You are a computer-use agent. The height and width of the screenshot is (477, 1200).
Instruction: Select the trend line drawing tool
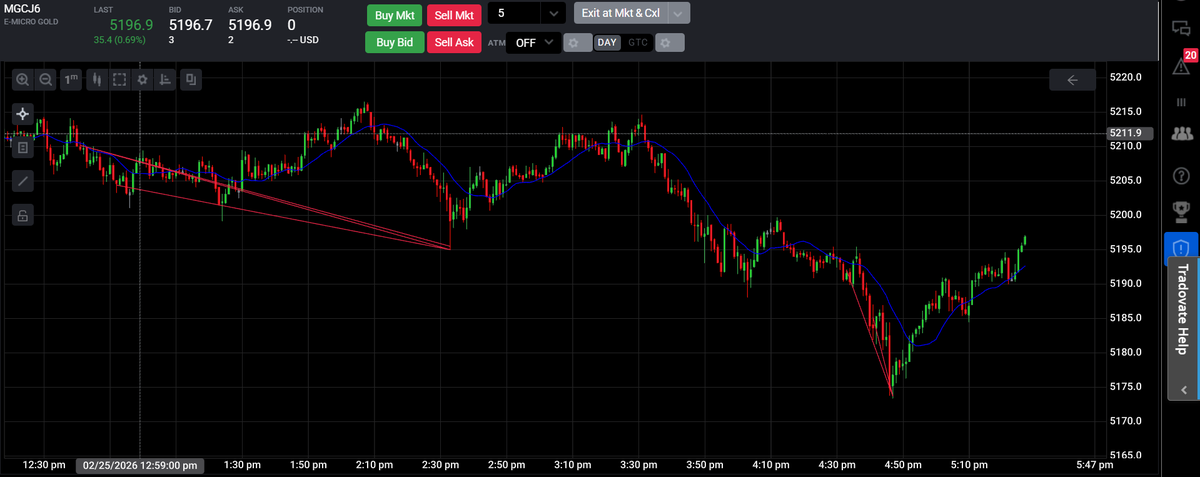coord(23,180)
